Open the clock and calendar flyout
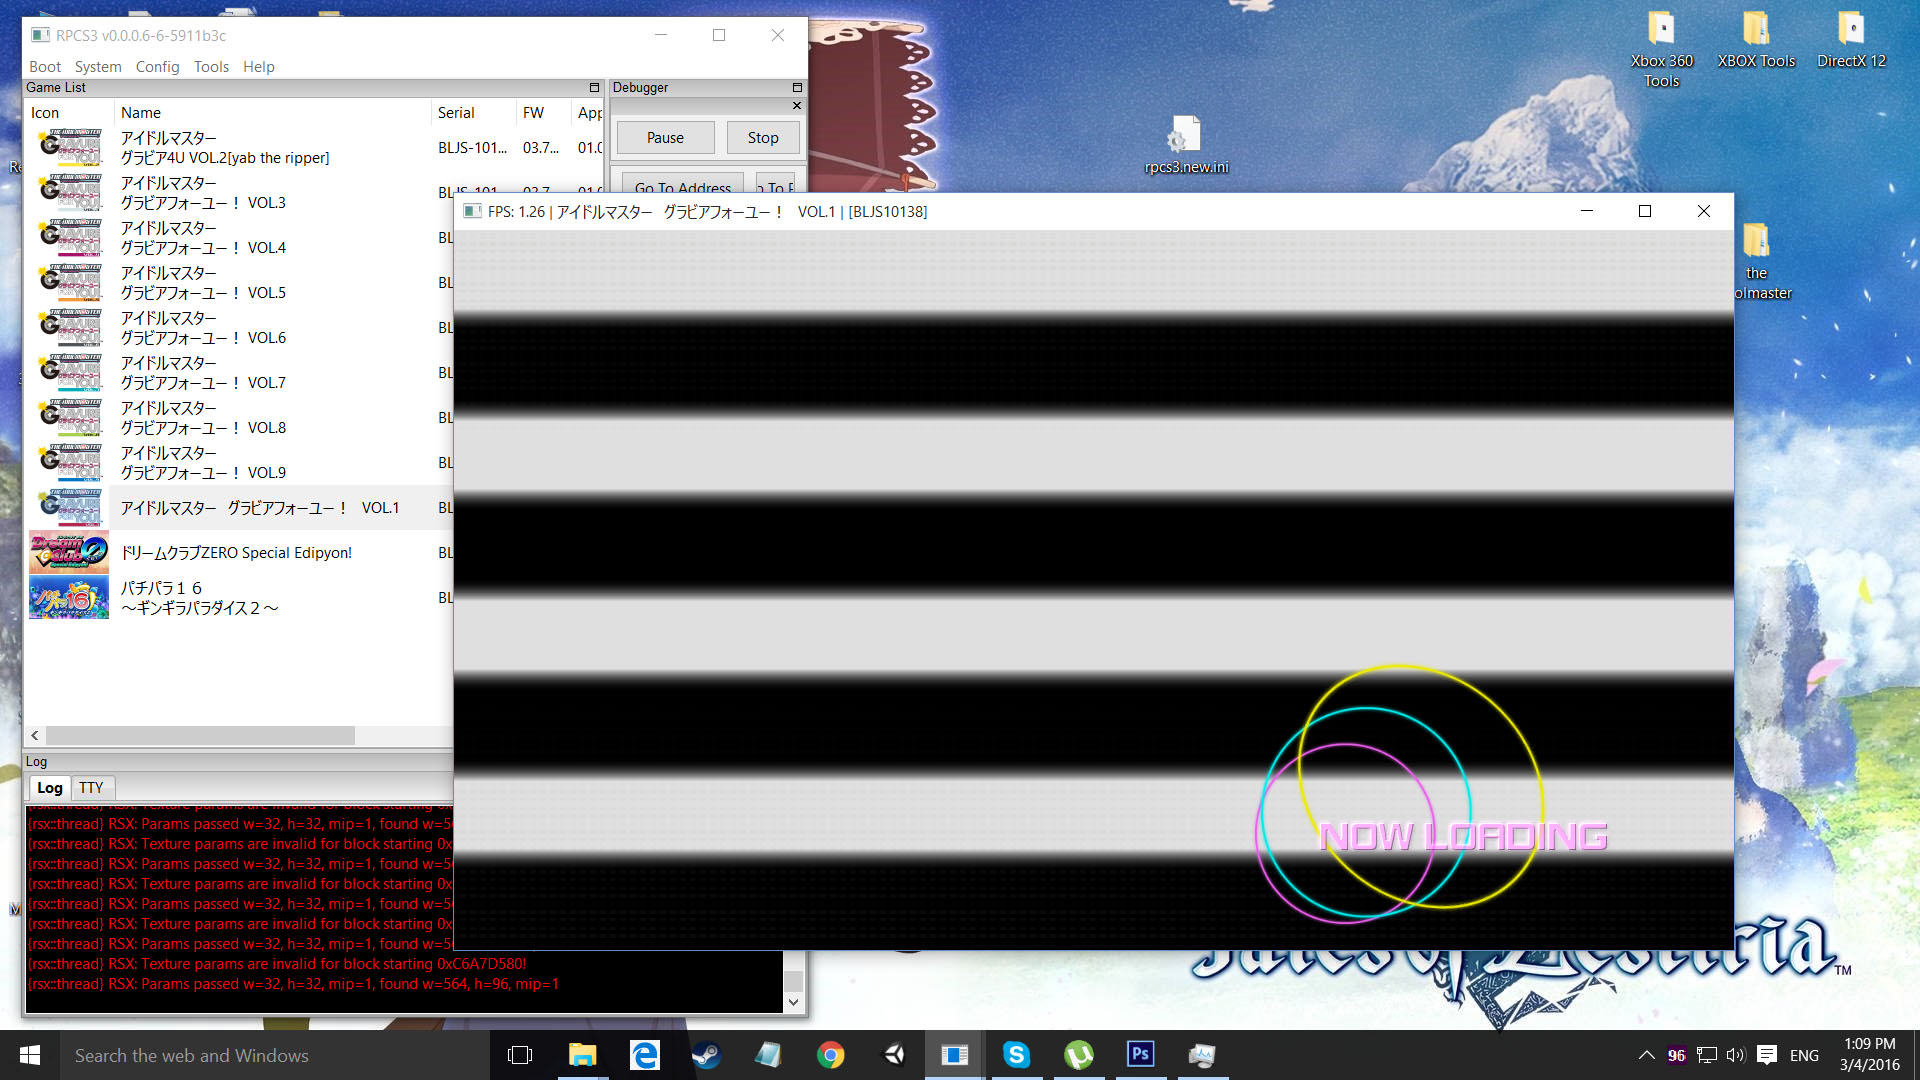The image size is (1920, 1080). [1869, 1055]
